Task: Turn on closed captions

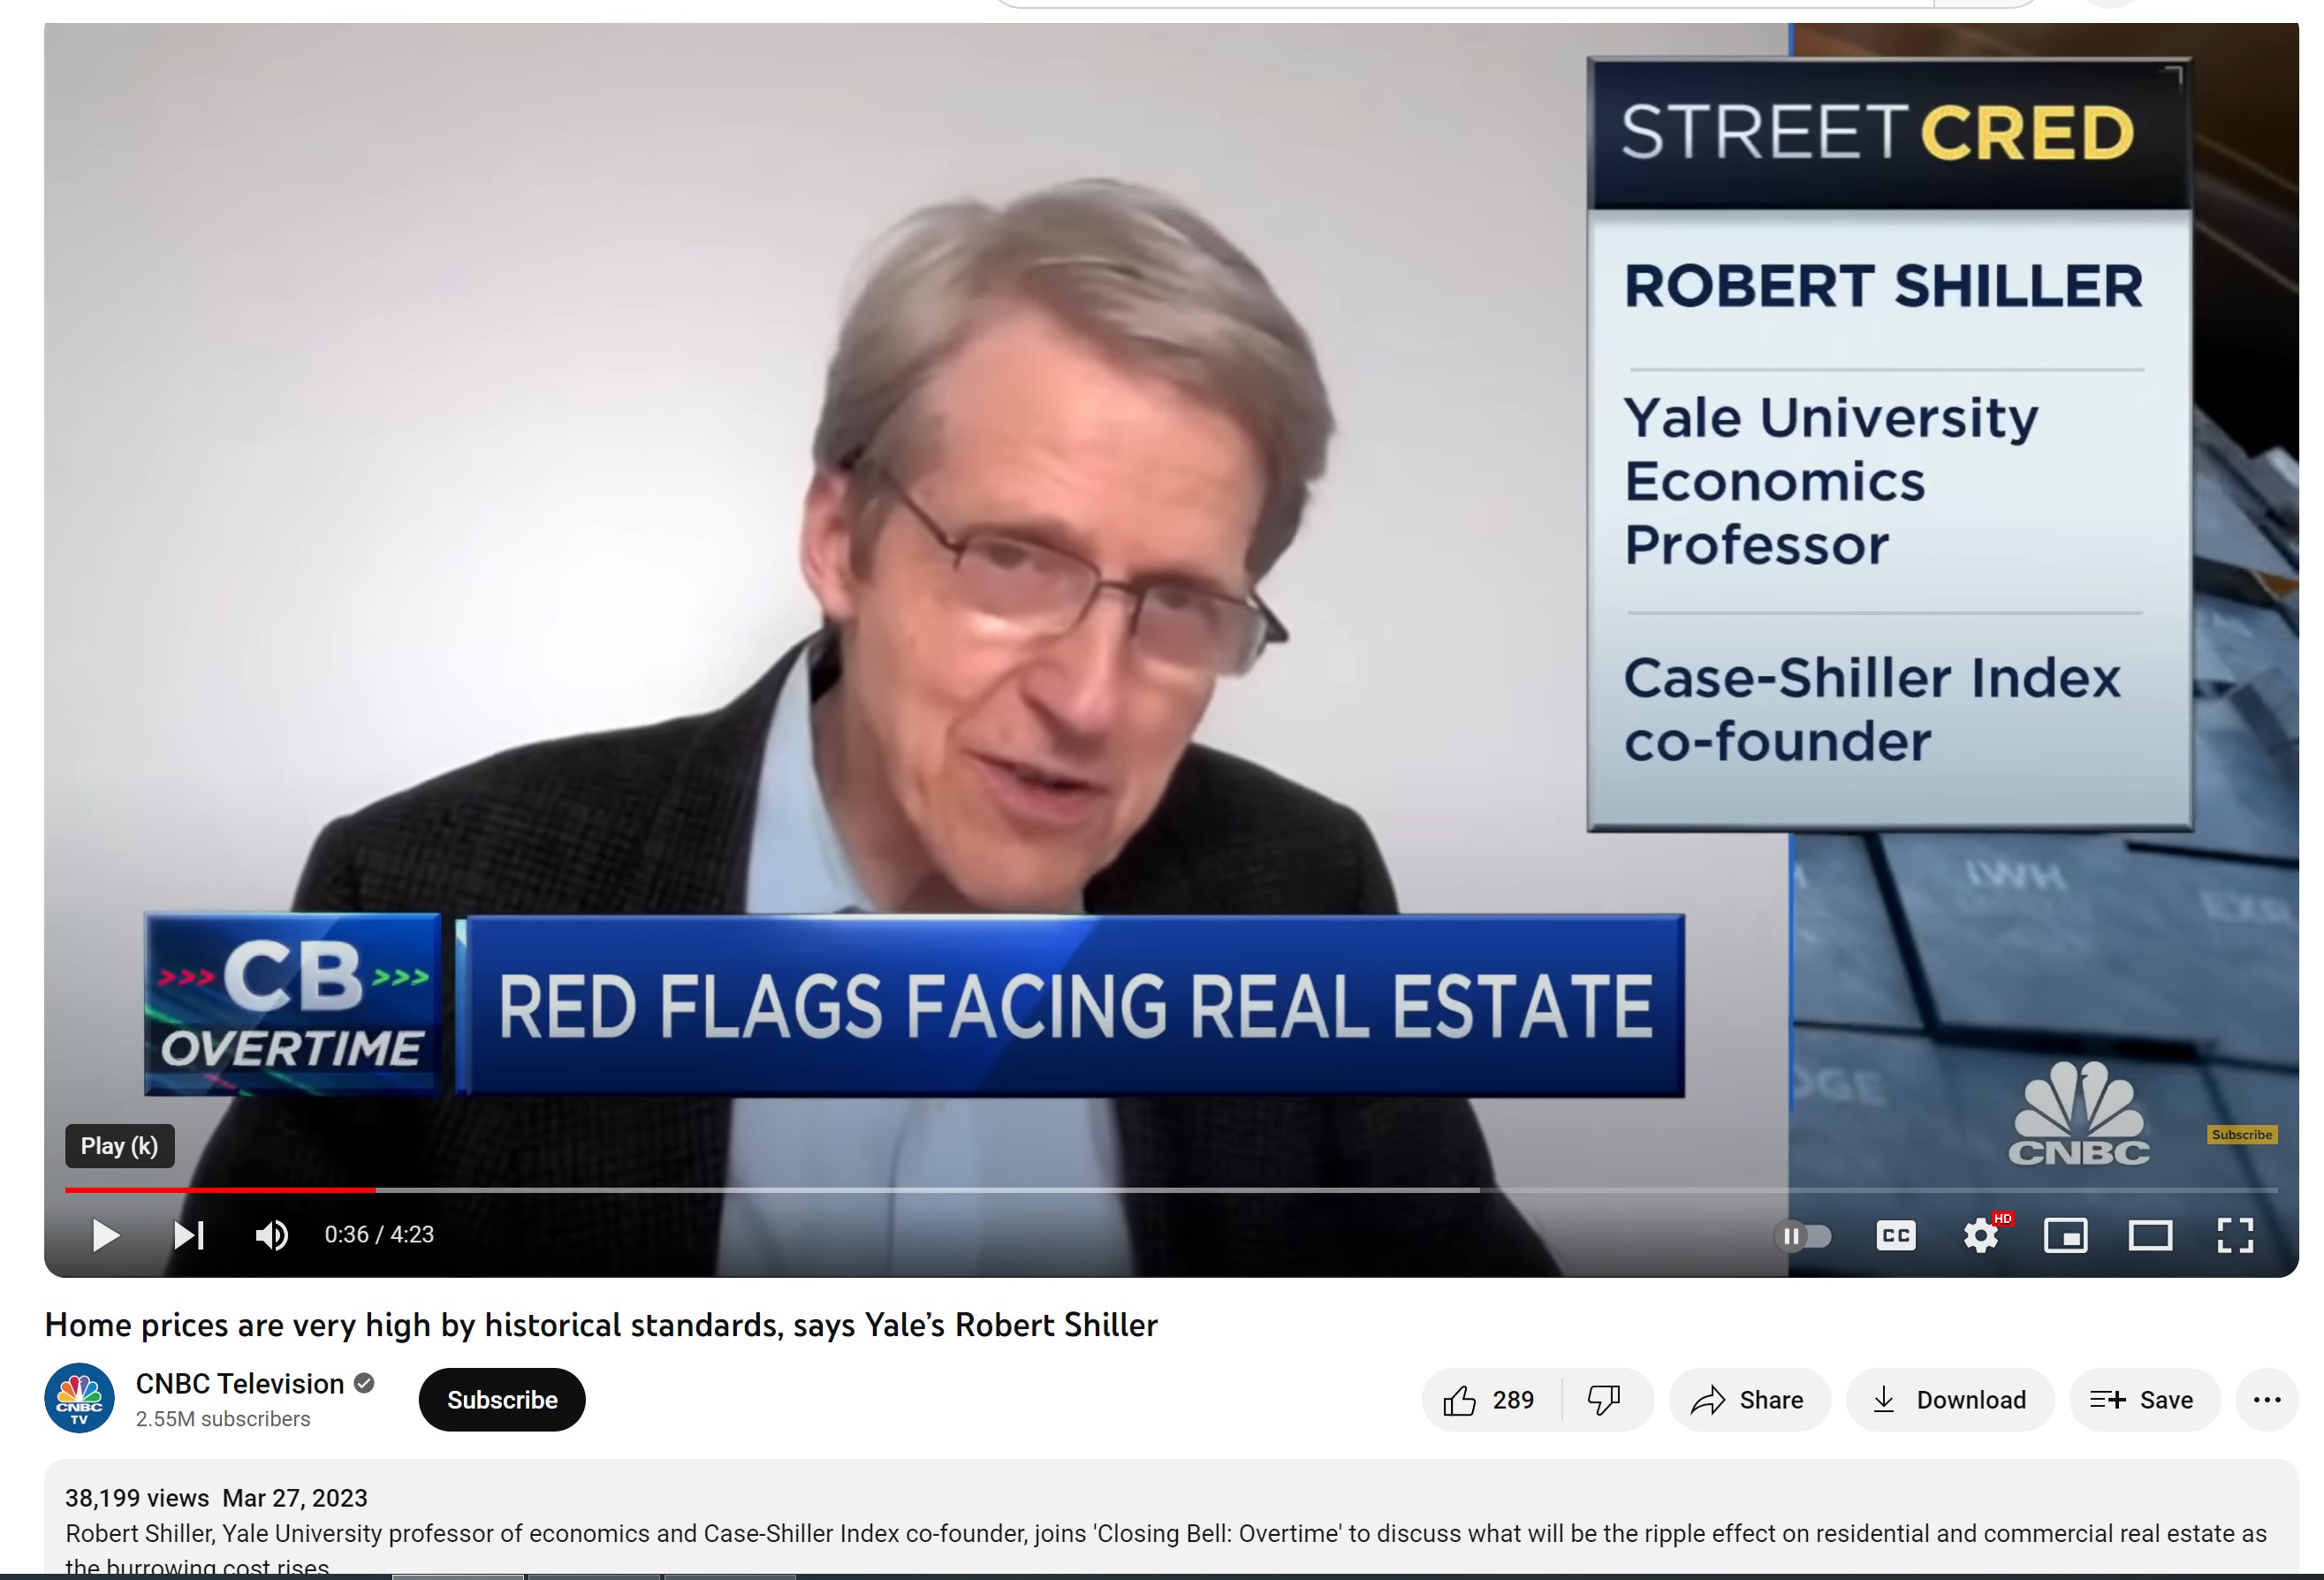Action: pyautogui.click(x=1896, y=1236)
